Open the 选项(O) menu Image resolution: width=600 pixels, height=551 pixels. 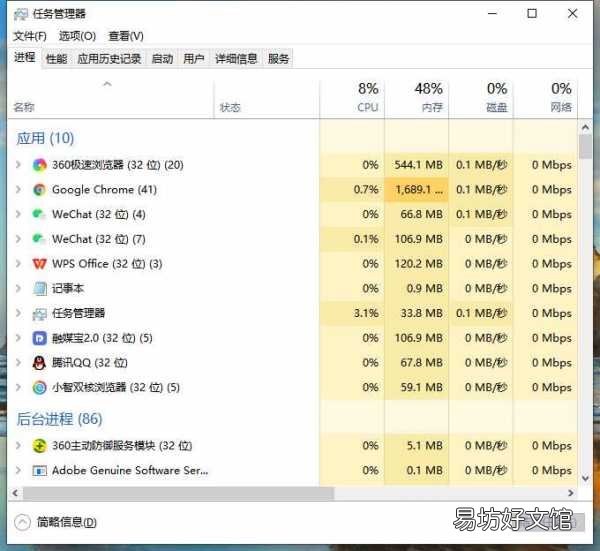click(x=77, y=36)
